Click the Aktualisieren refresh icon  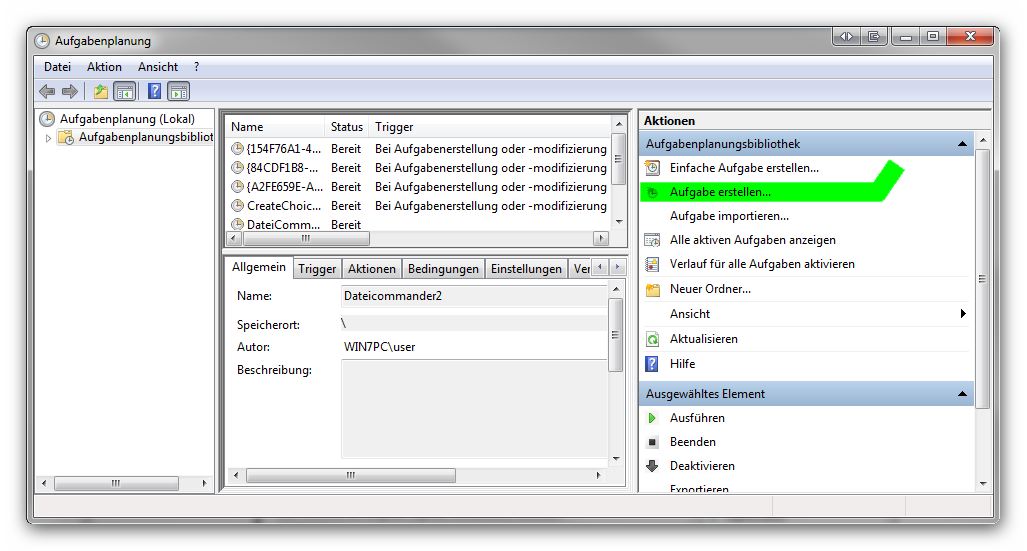pyautogui.click(x=652, y=339)
